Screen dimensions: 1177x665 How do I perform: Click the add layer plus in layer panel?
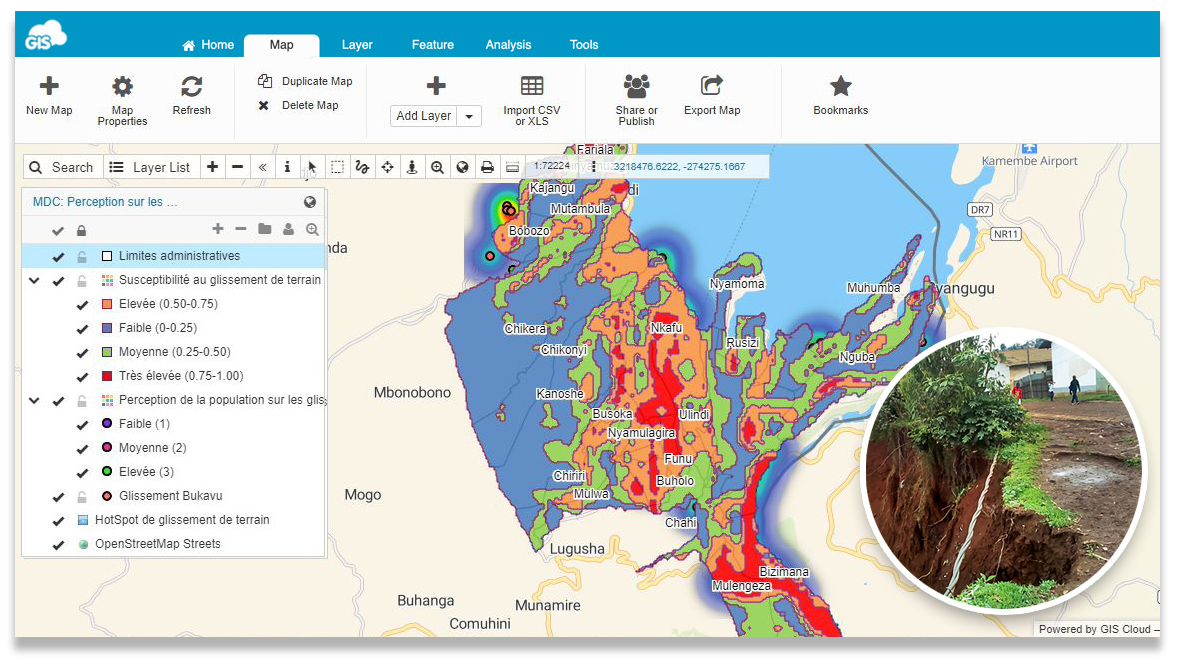click(218, 229)
